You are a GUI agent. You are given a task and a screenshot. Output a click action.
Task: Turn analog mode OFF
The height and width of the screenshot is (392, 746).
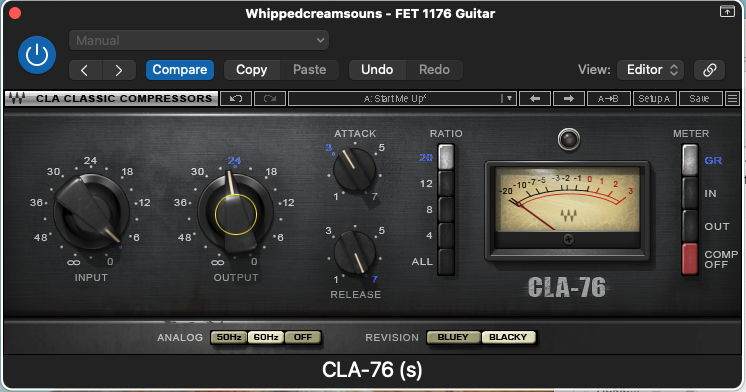(x=303, y=337)
